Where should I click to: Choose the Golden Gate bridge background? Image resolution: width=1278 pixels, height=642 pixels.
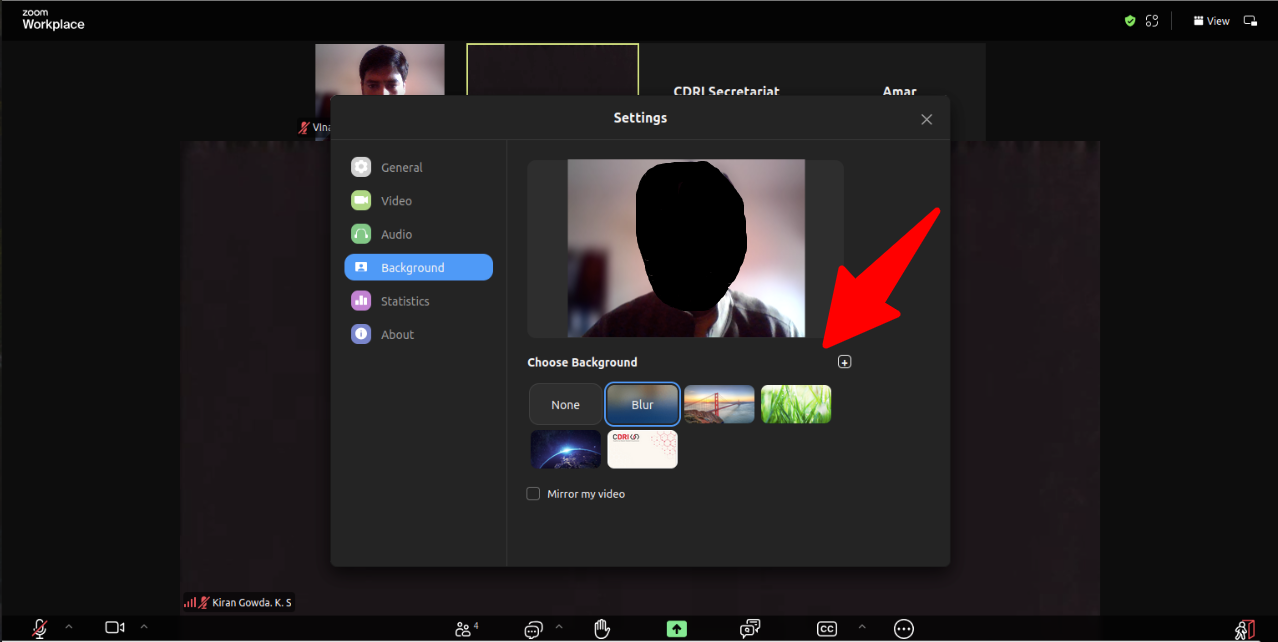(719, 404)
